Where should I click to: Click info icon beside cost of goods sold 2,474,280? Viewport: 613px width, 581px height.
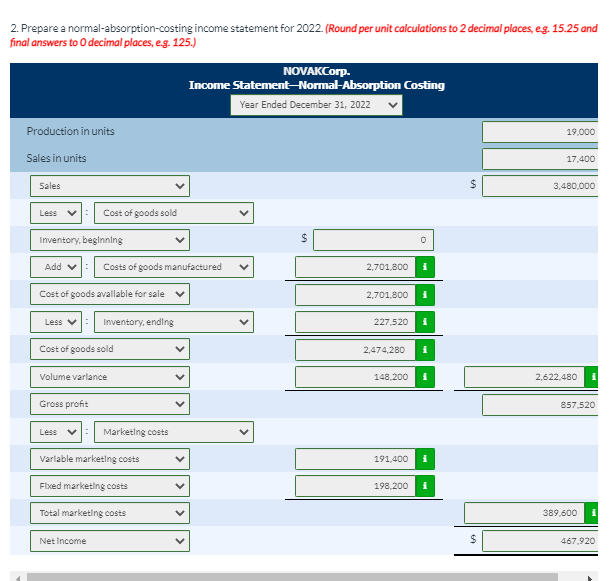425,350
